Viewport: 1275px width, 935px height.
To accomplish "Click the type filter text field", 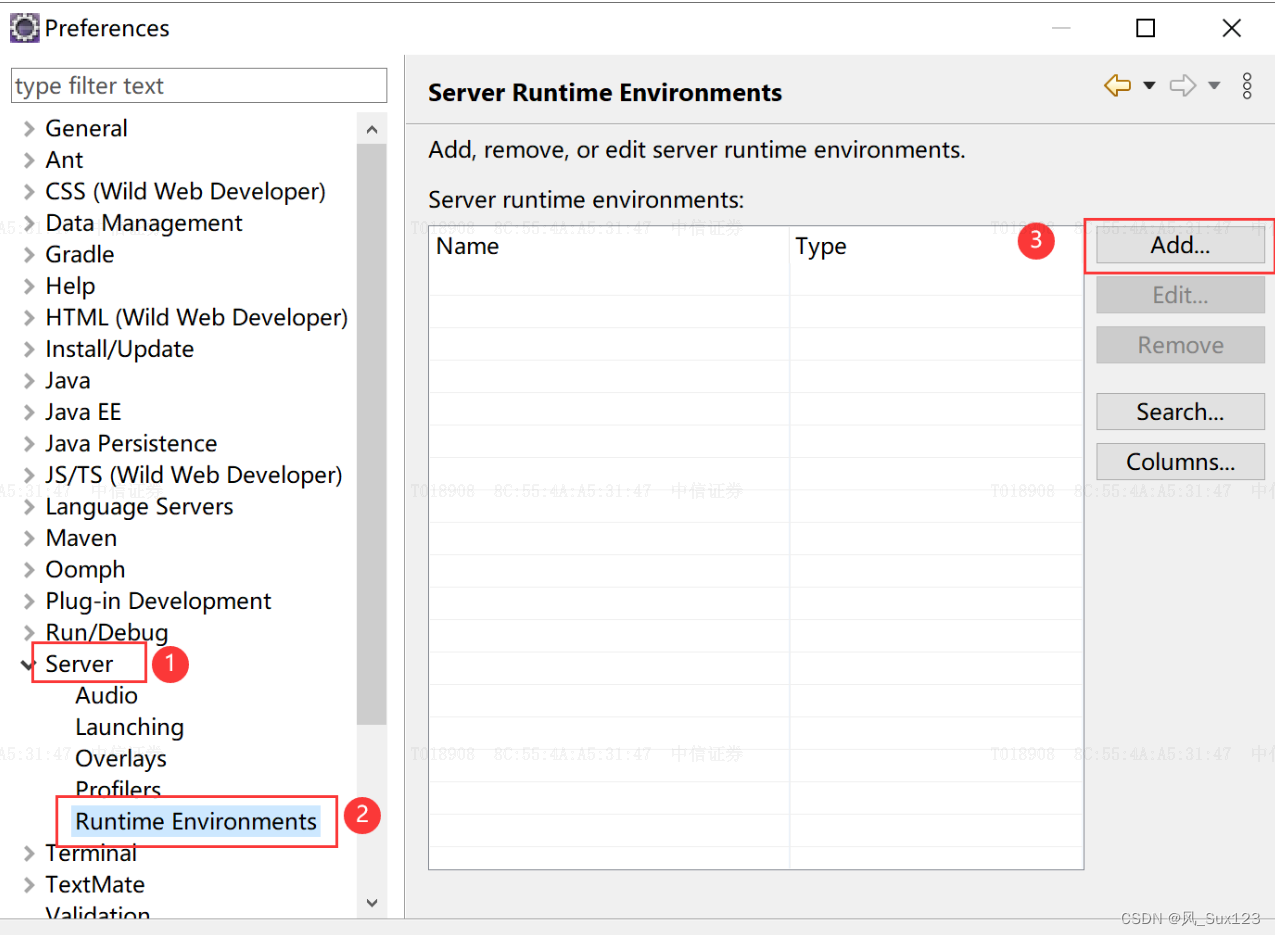I will coord(199,86).
